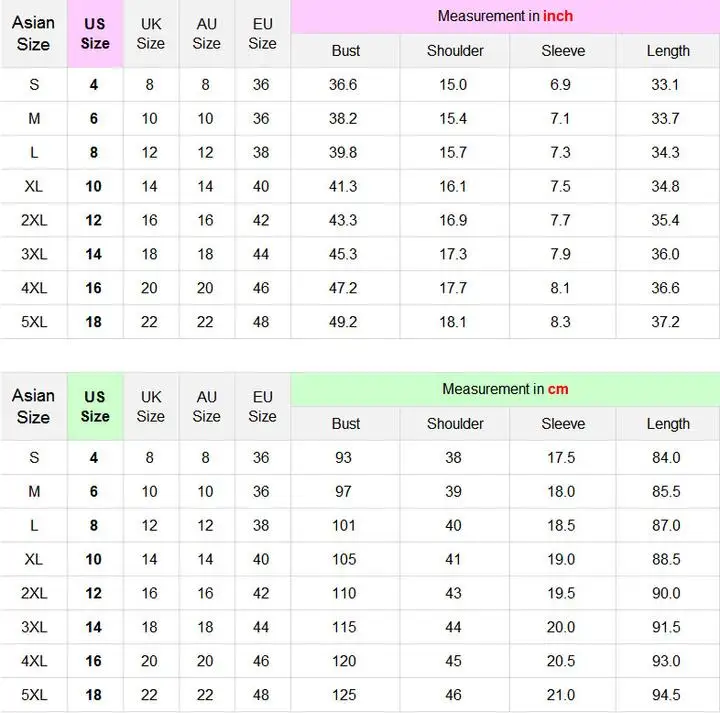Click the EU Size header in bottom table
The image size is (720, 713).
[x=263, y=407]
